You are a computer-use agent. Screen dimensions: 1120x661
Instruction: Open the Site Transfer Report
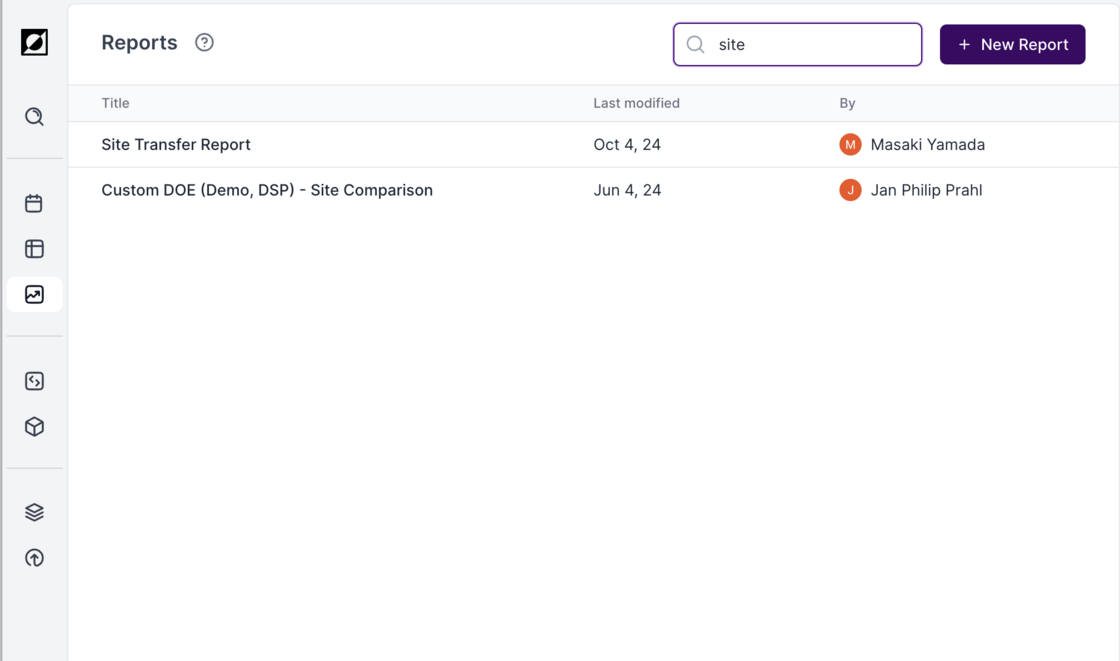click(x=176, y=145)
